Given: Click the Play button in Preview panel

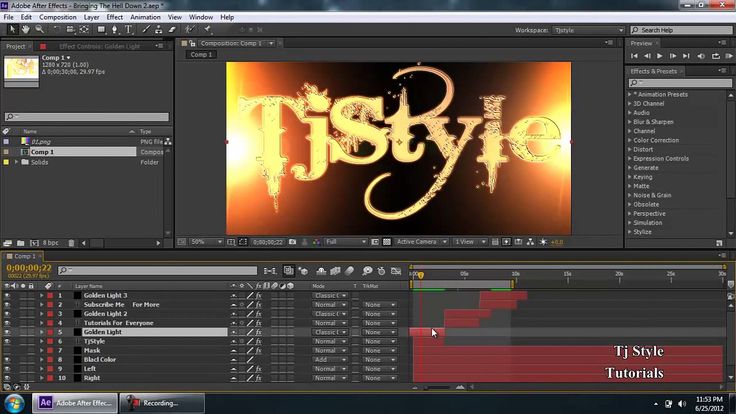Looking at the screenshot, I should [x=659, y=56].
